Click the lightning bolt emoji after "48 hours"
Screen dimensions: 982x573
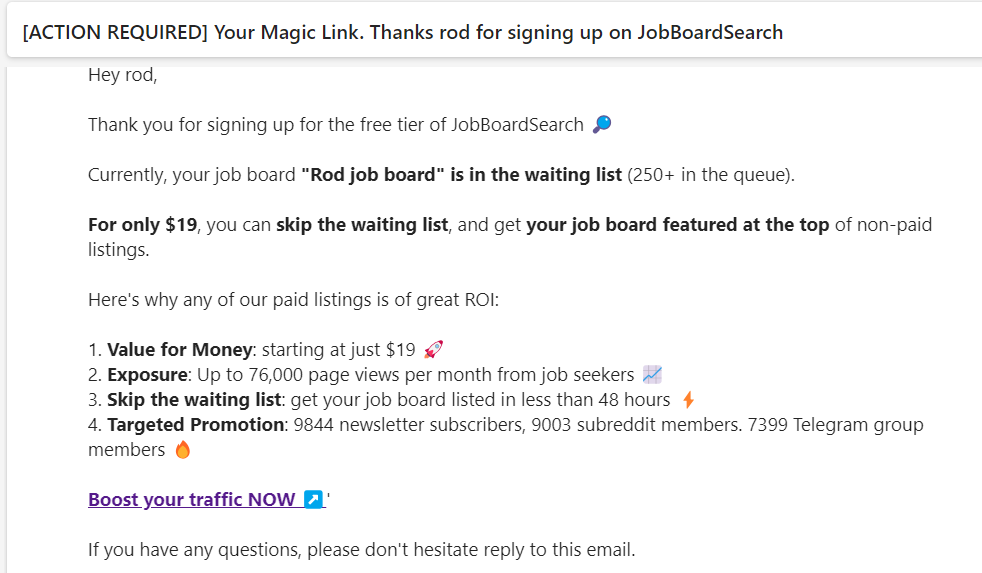pos(688,400)
